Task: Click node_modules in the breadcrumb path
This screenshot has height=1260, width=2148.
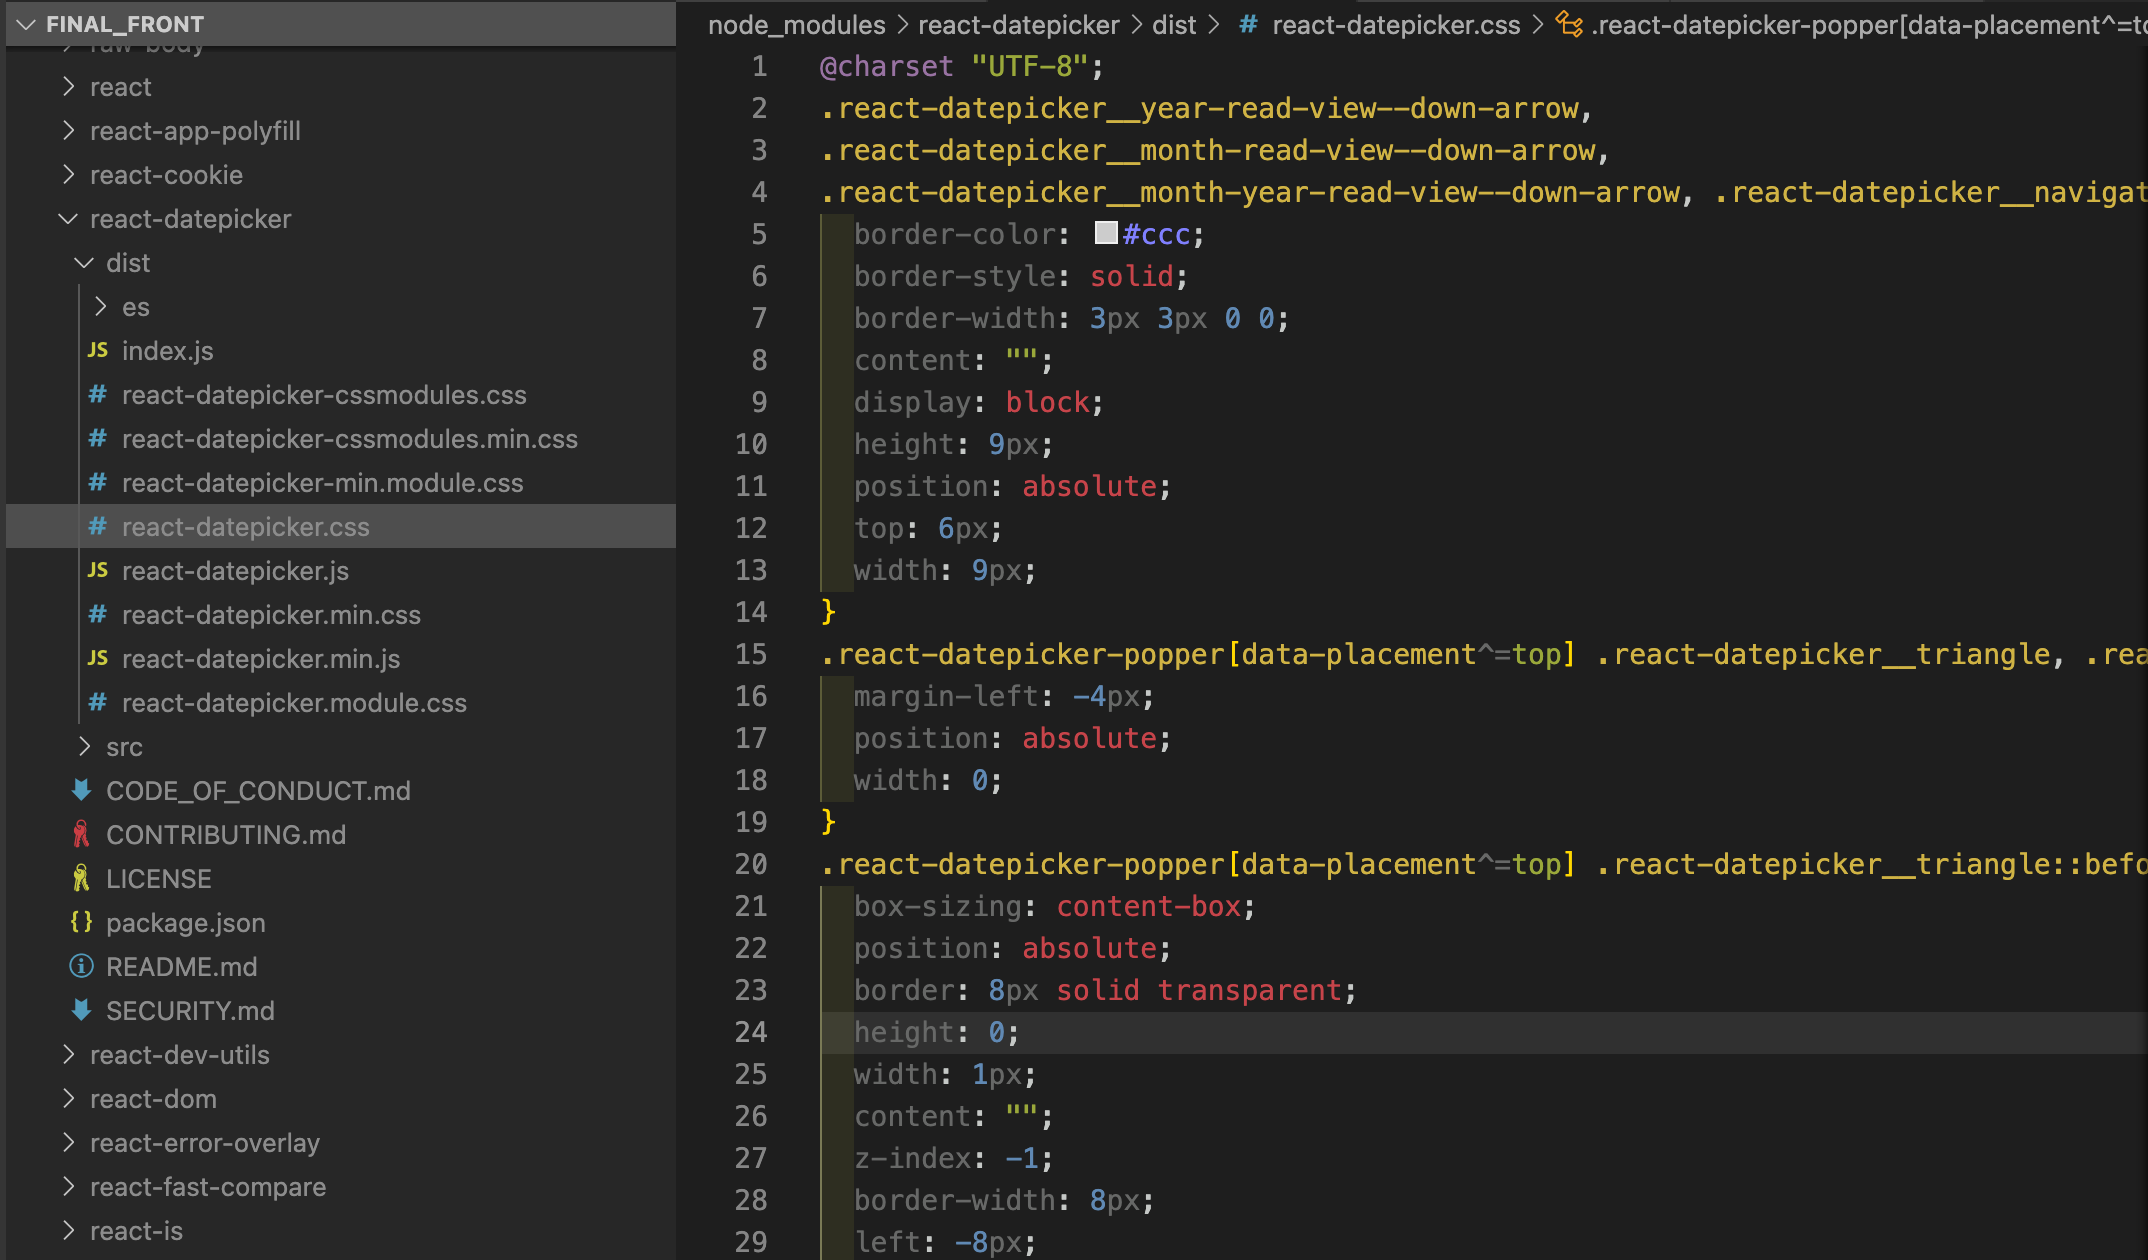Action: pyautogui.click(x=796, y=25)
